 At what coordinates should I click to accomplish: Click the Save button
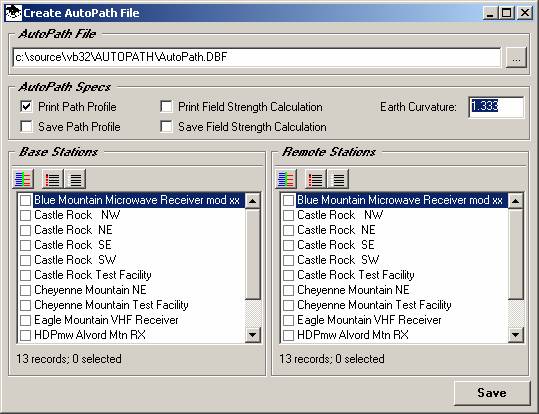coord(492,393)
